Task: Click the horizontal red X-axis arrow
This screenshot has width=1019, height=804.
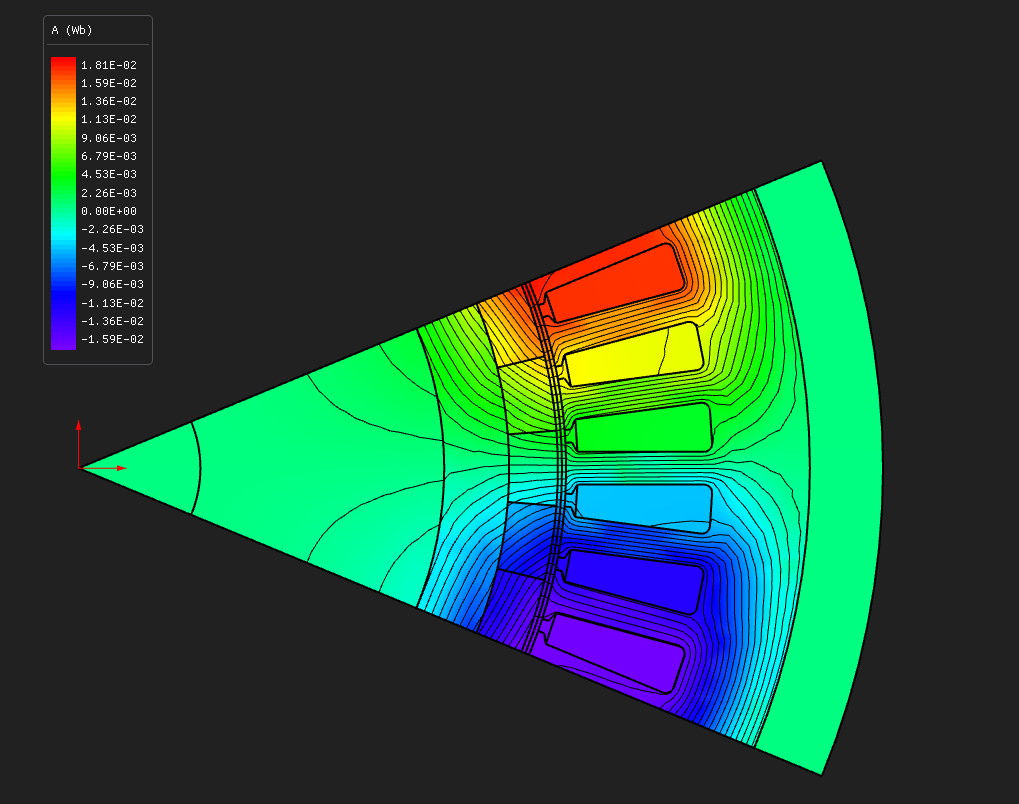Action: (x=104, y=468)
